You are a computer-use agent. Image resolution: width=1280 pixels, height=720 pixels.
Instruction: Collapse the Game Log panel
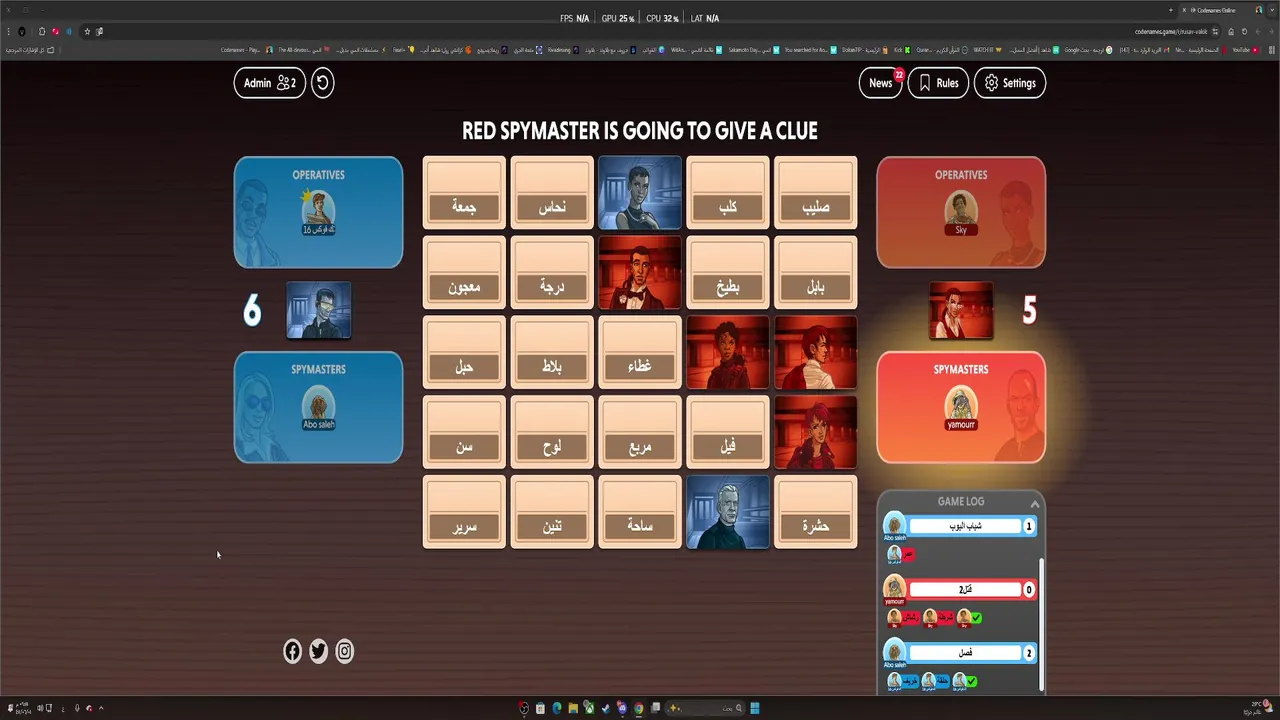[x=1035, y=502]
